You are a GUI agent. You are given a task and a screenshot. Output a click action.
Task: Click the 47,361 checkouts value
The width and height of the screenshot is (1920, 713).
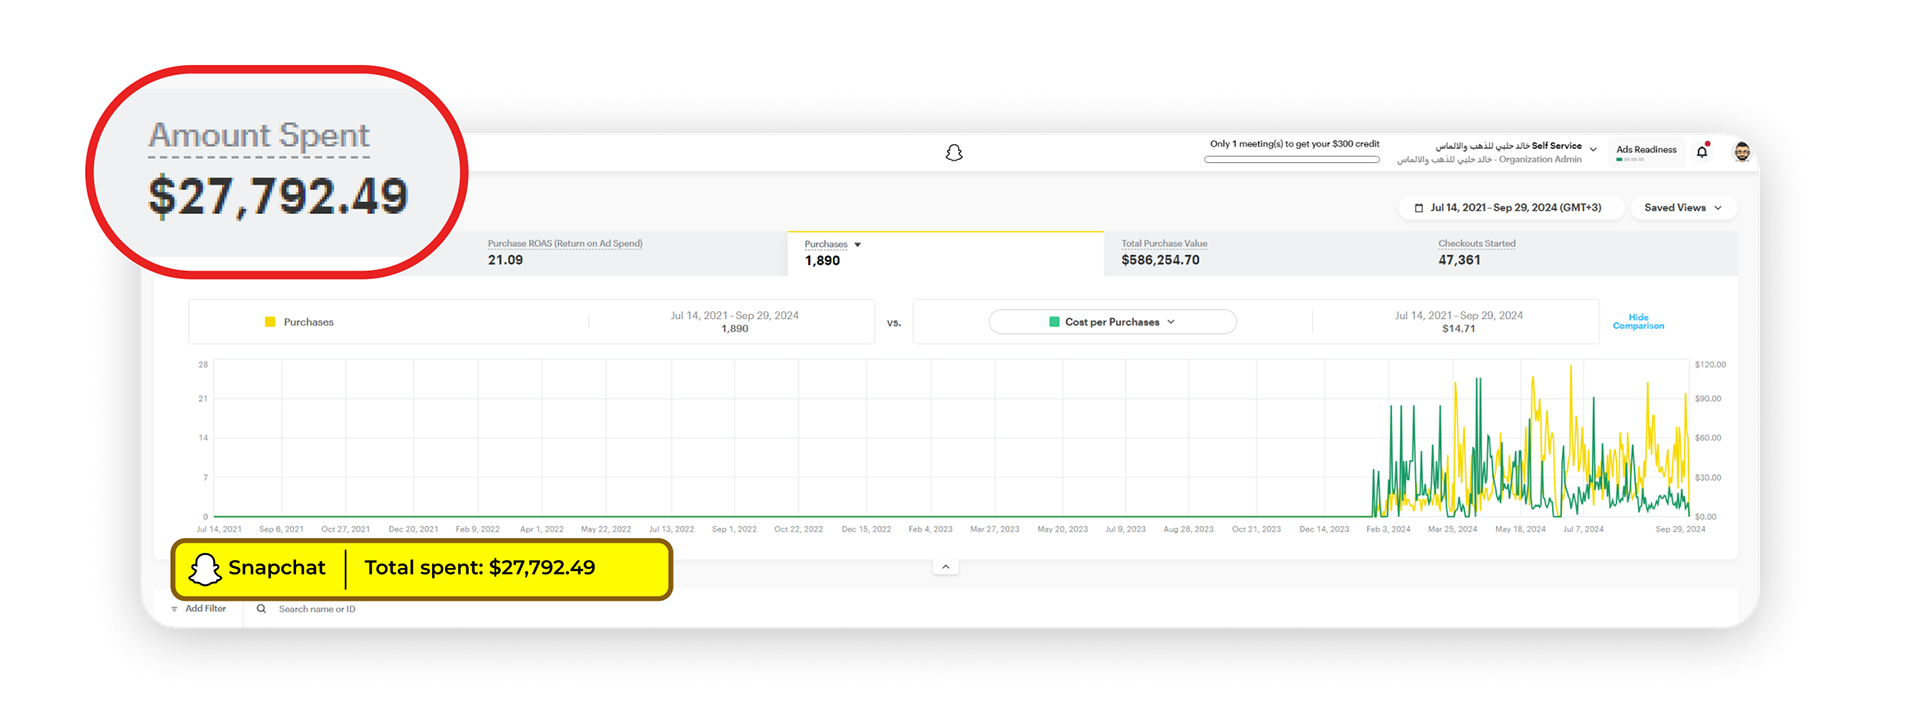click(x=1459, y=260)
